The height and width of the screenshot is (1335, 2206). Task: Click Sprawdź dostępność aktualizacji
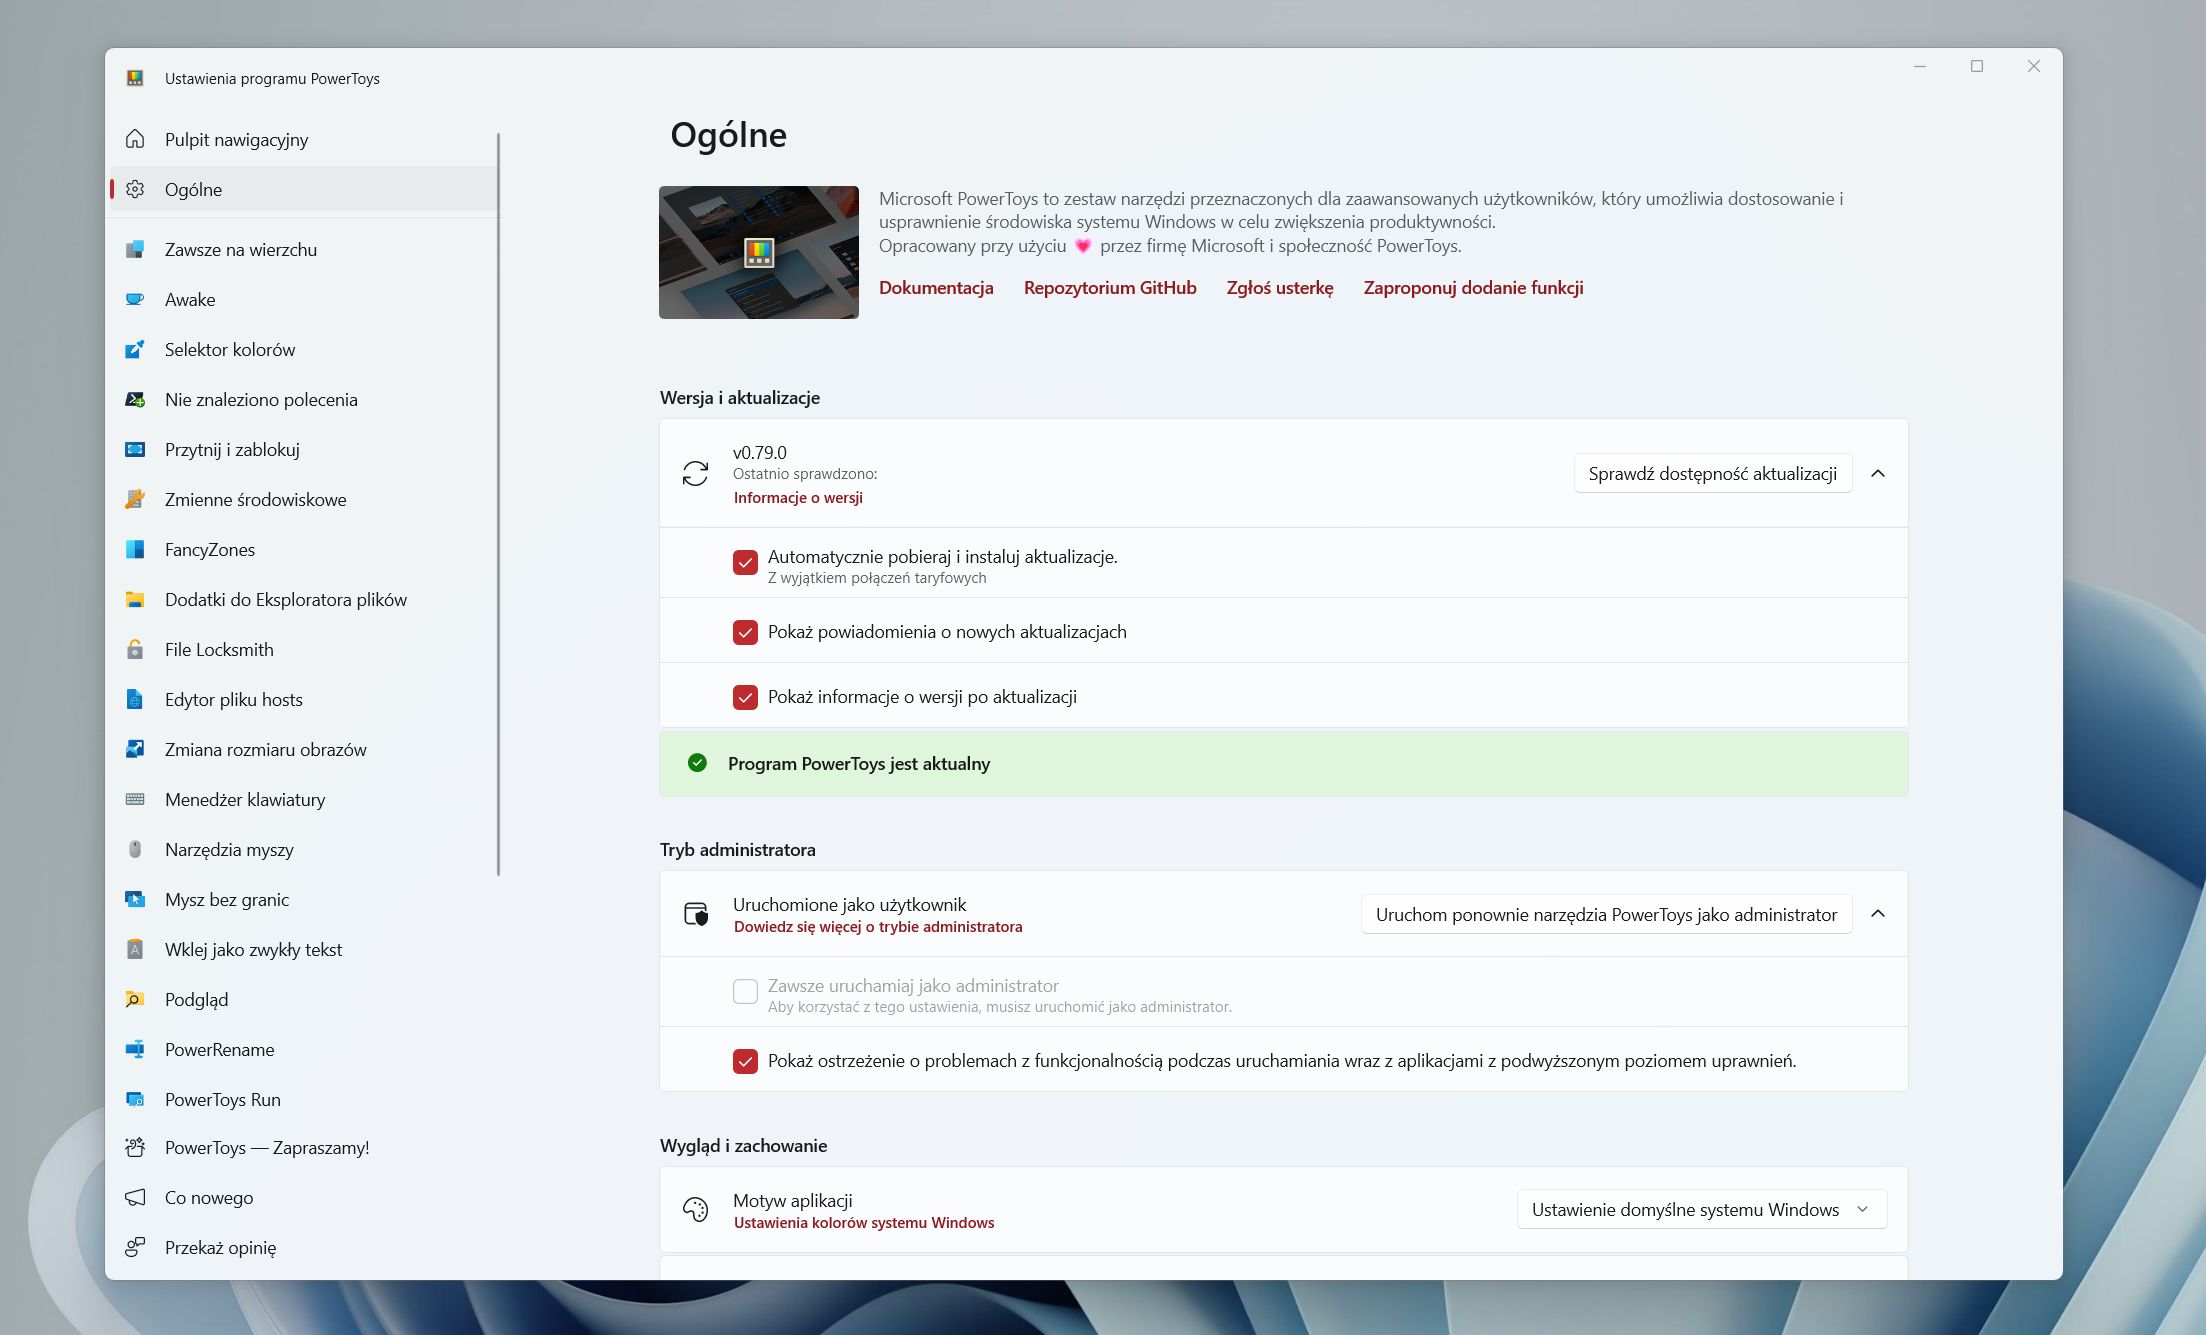pyautogui.click(x=1712, y=473)
